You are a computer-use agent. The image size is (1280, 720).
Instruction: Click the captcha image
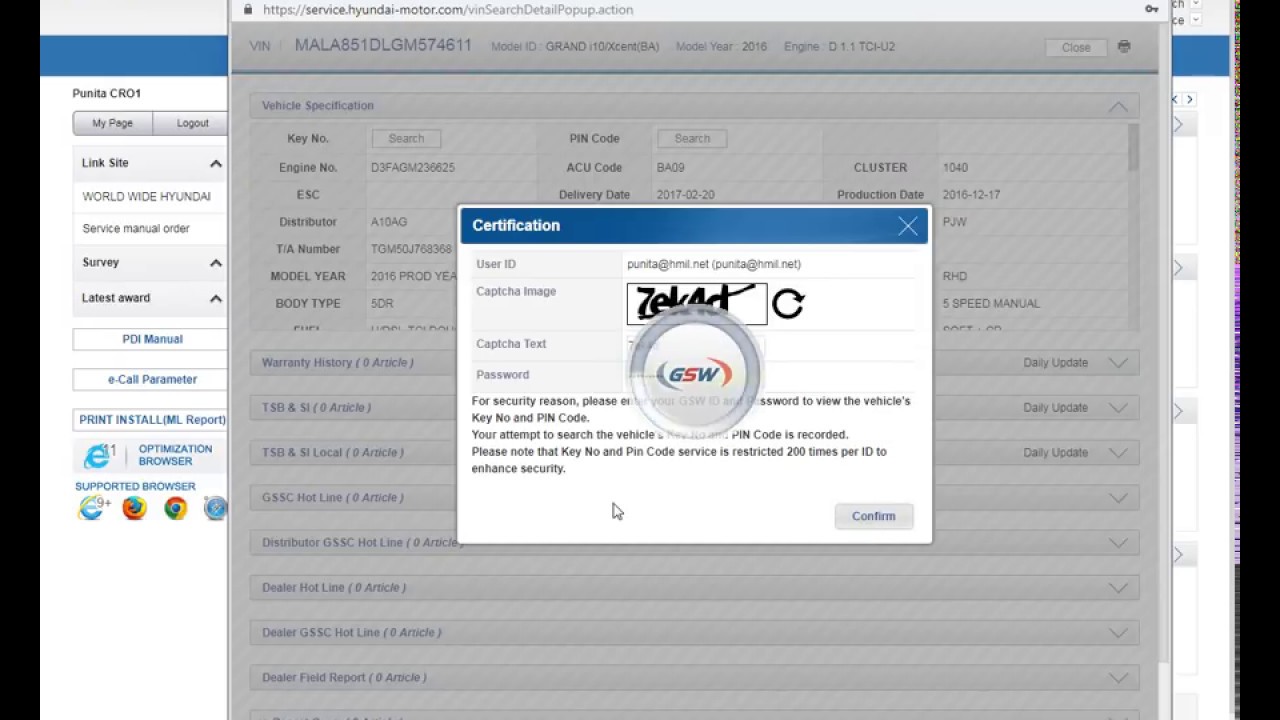697,304
